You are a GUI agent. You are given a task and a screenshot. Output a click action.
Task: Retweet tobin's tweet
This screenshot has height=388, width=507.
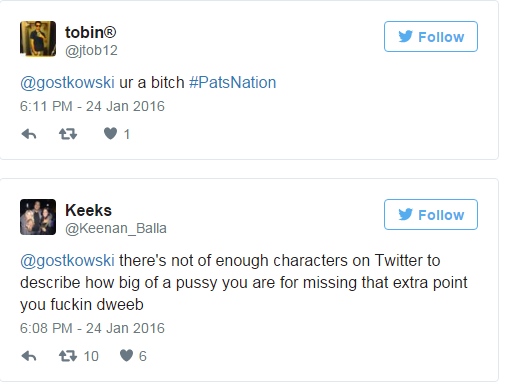[68, 134]
